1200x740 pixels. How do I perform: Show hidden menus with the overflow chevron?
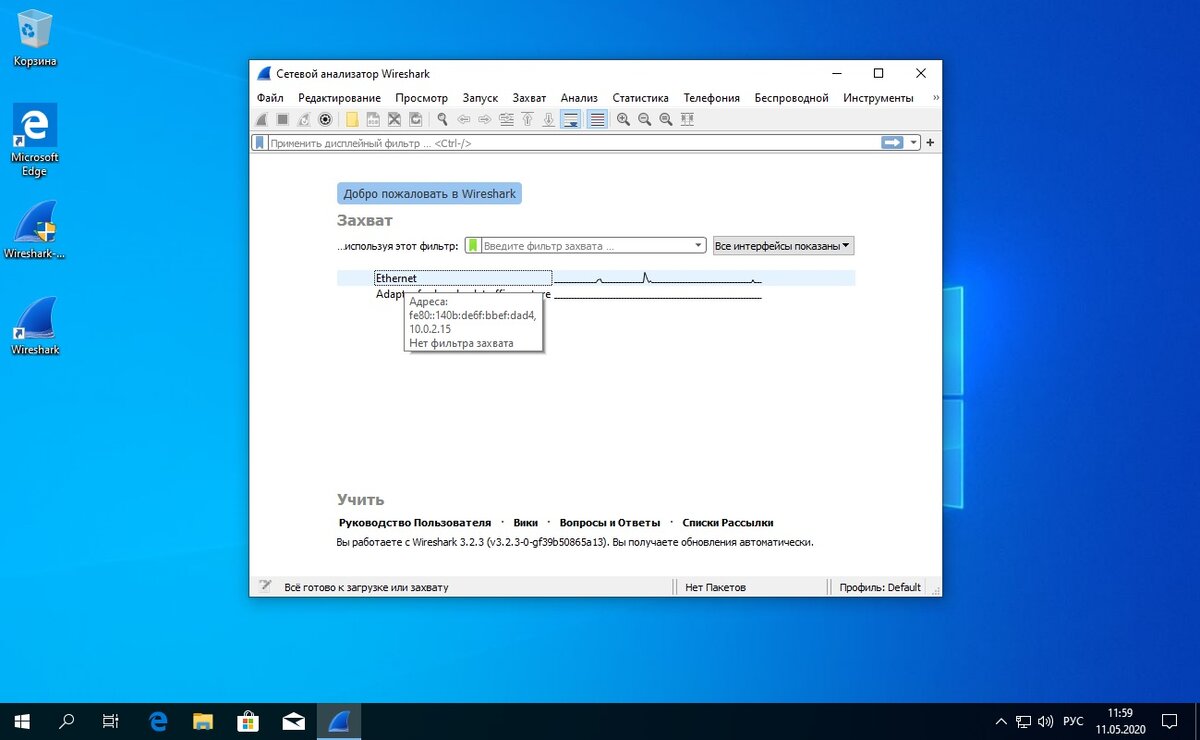click(936, 98)
